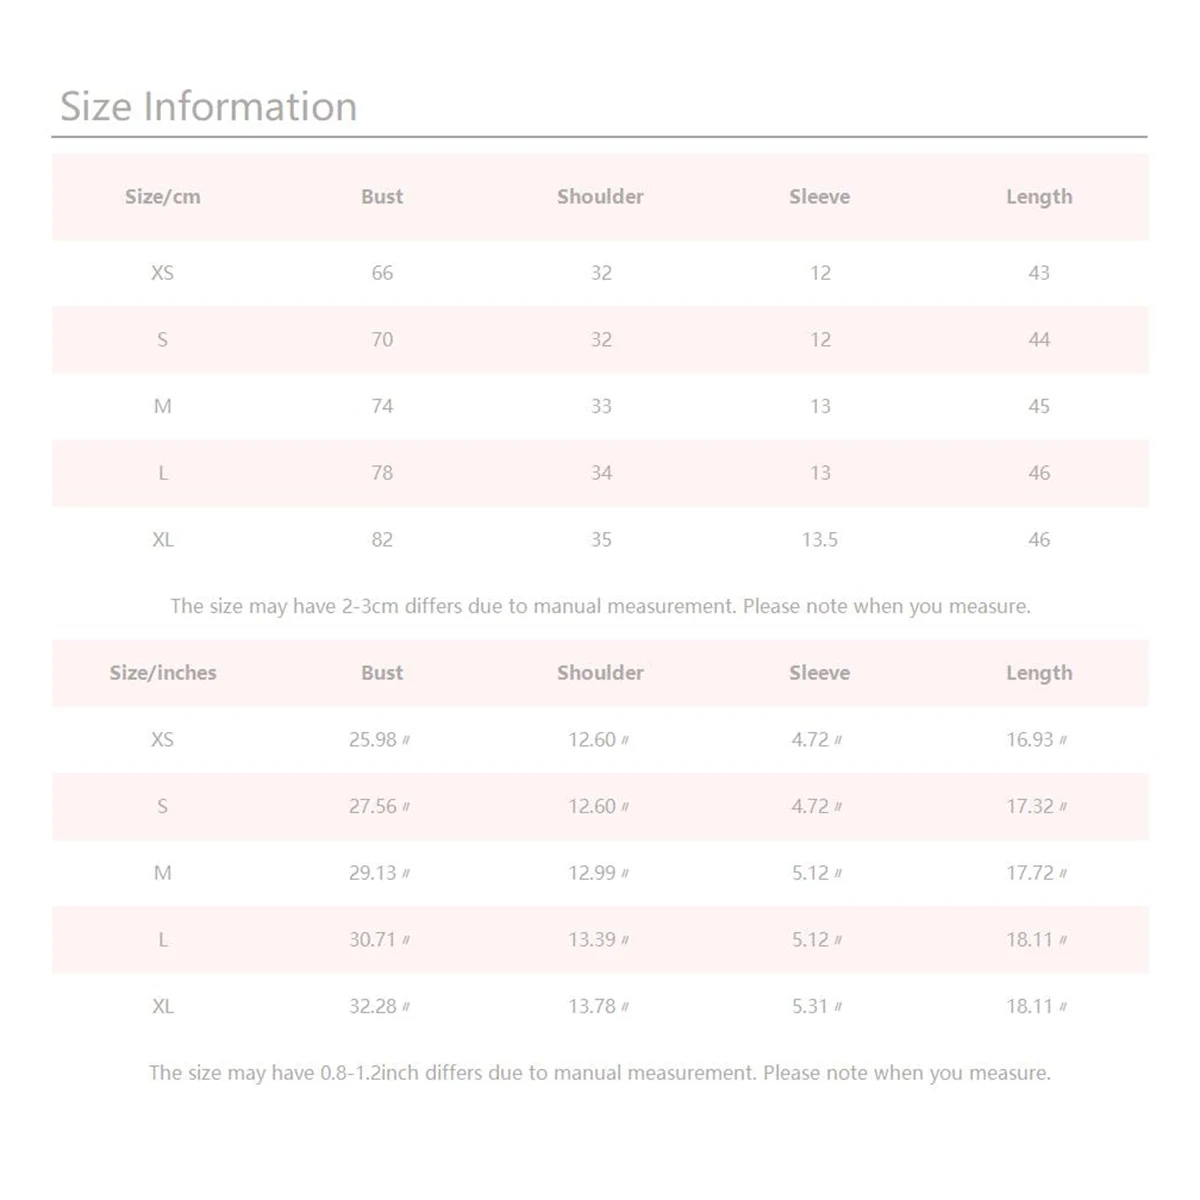The width and height of the screenshot is (1200, 1200).
Task: Click the M length value 45
Action: [1039, 406]
